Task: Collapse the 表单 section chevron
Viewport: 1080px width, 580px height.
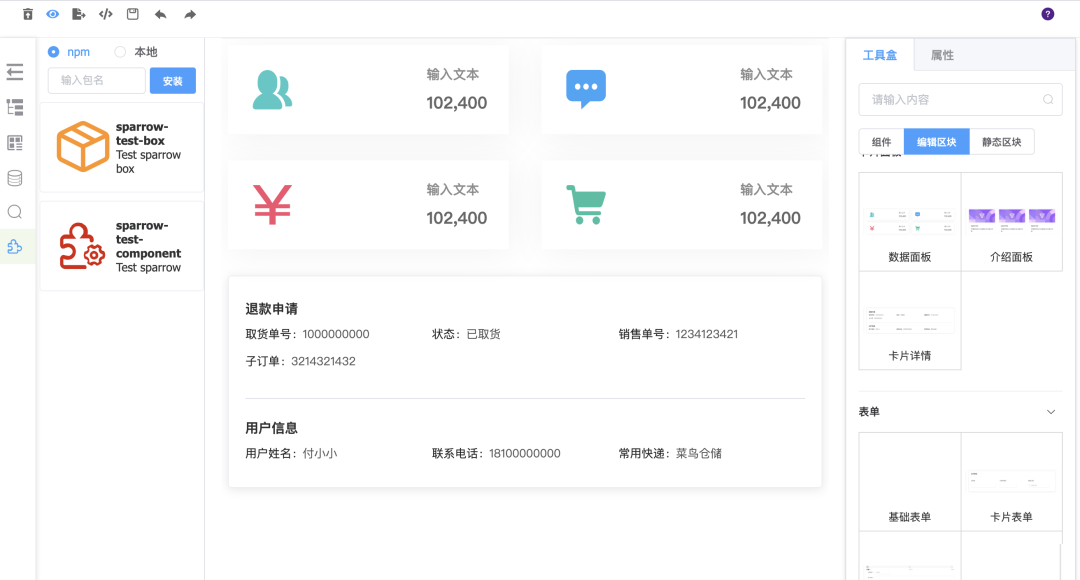Action: [1051, 412]
